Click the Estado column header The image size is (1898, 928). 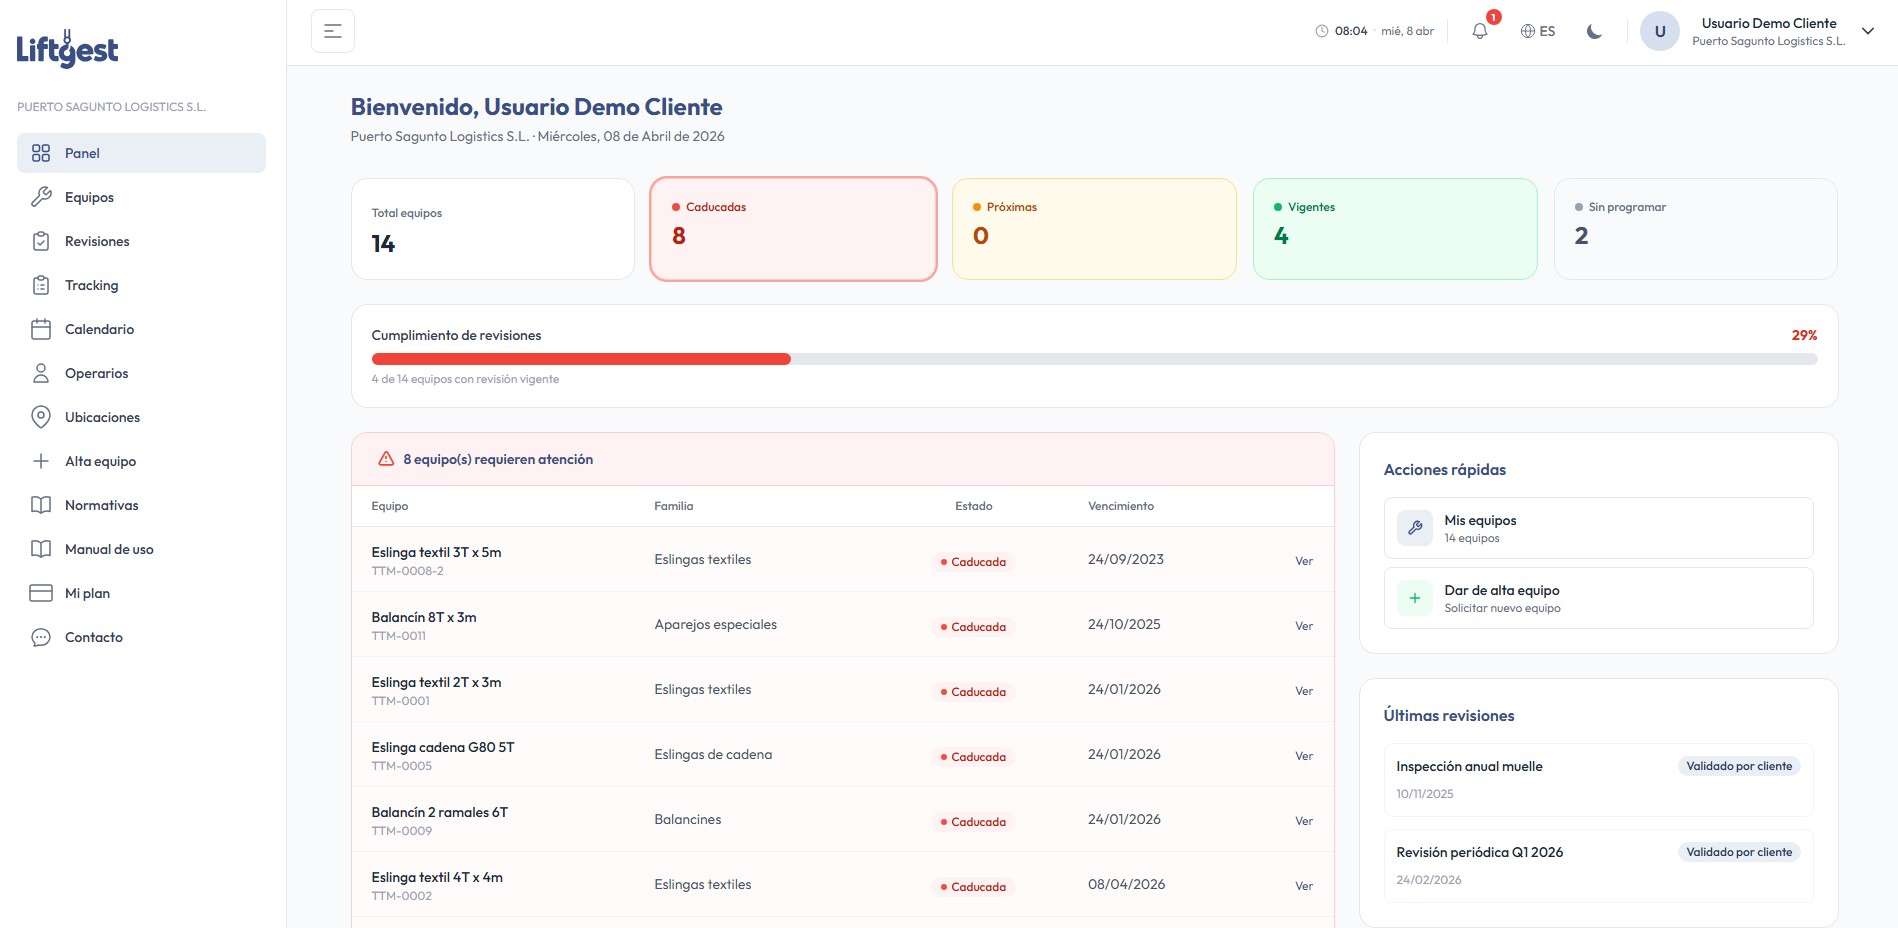pyautogui.click(x=973, y=506)
